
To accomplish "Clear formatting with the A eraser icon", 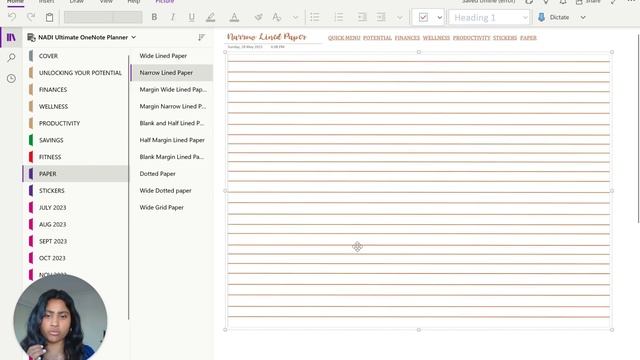I will (x=277, y=17).
